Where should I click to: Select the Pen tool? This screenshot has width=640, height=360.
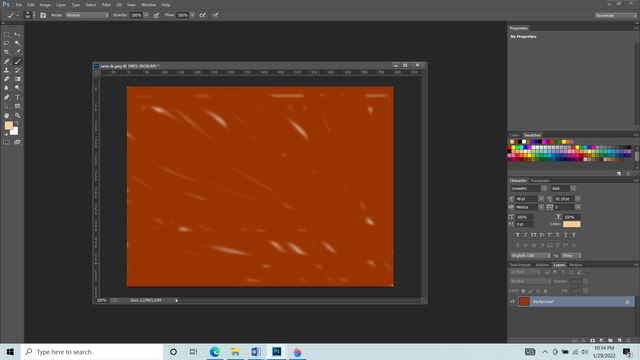7,97
